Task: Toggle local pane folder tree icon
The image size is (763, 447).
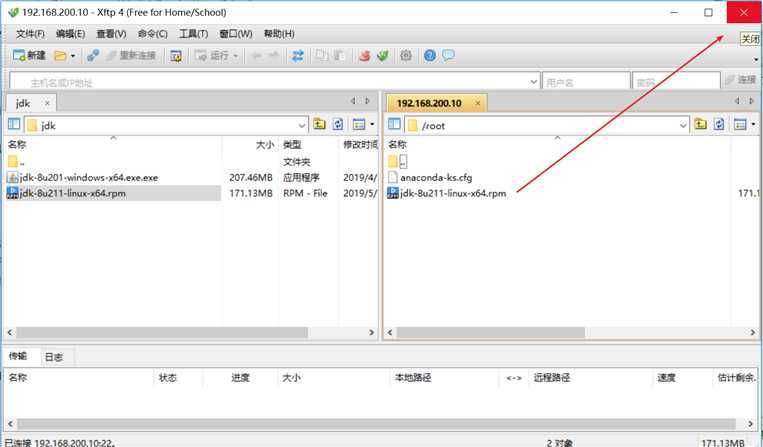Action: 14,125
